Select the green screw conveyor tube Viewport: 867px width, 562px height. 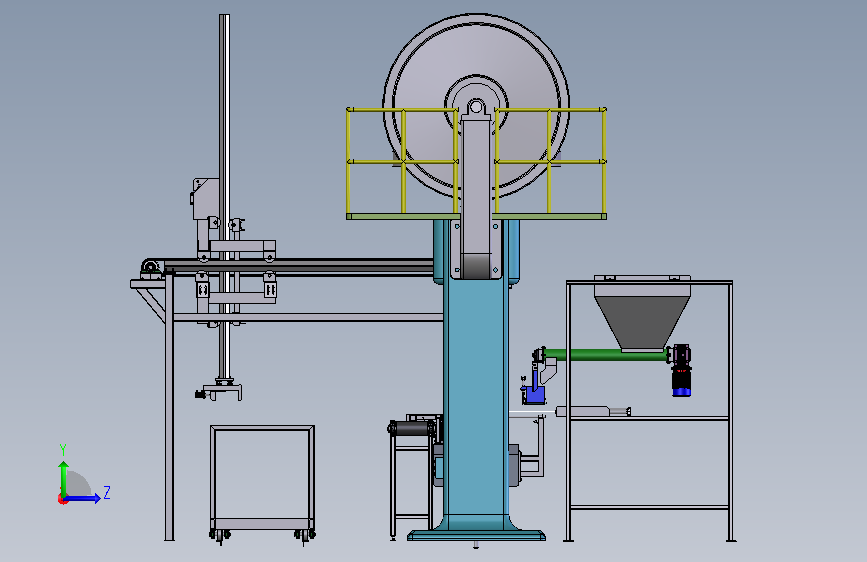607,355
